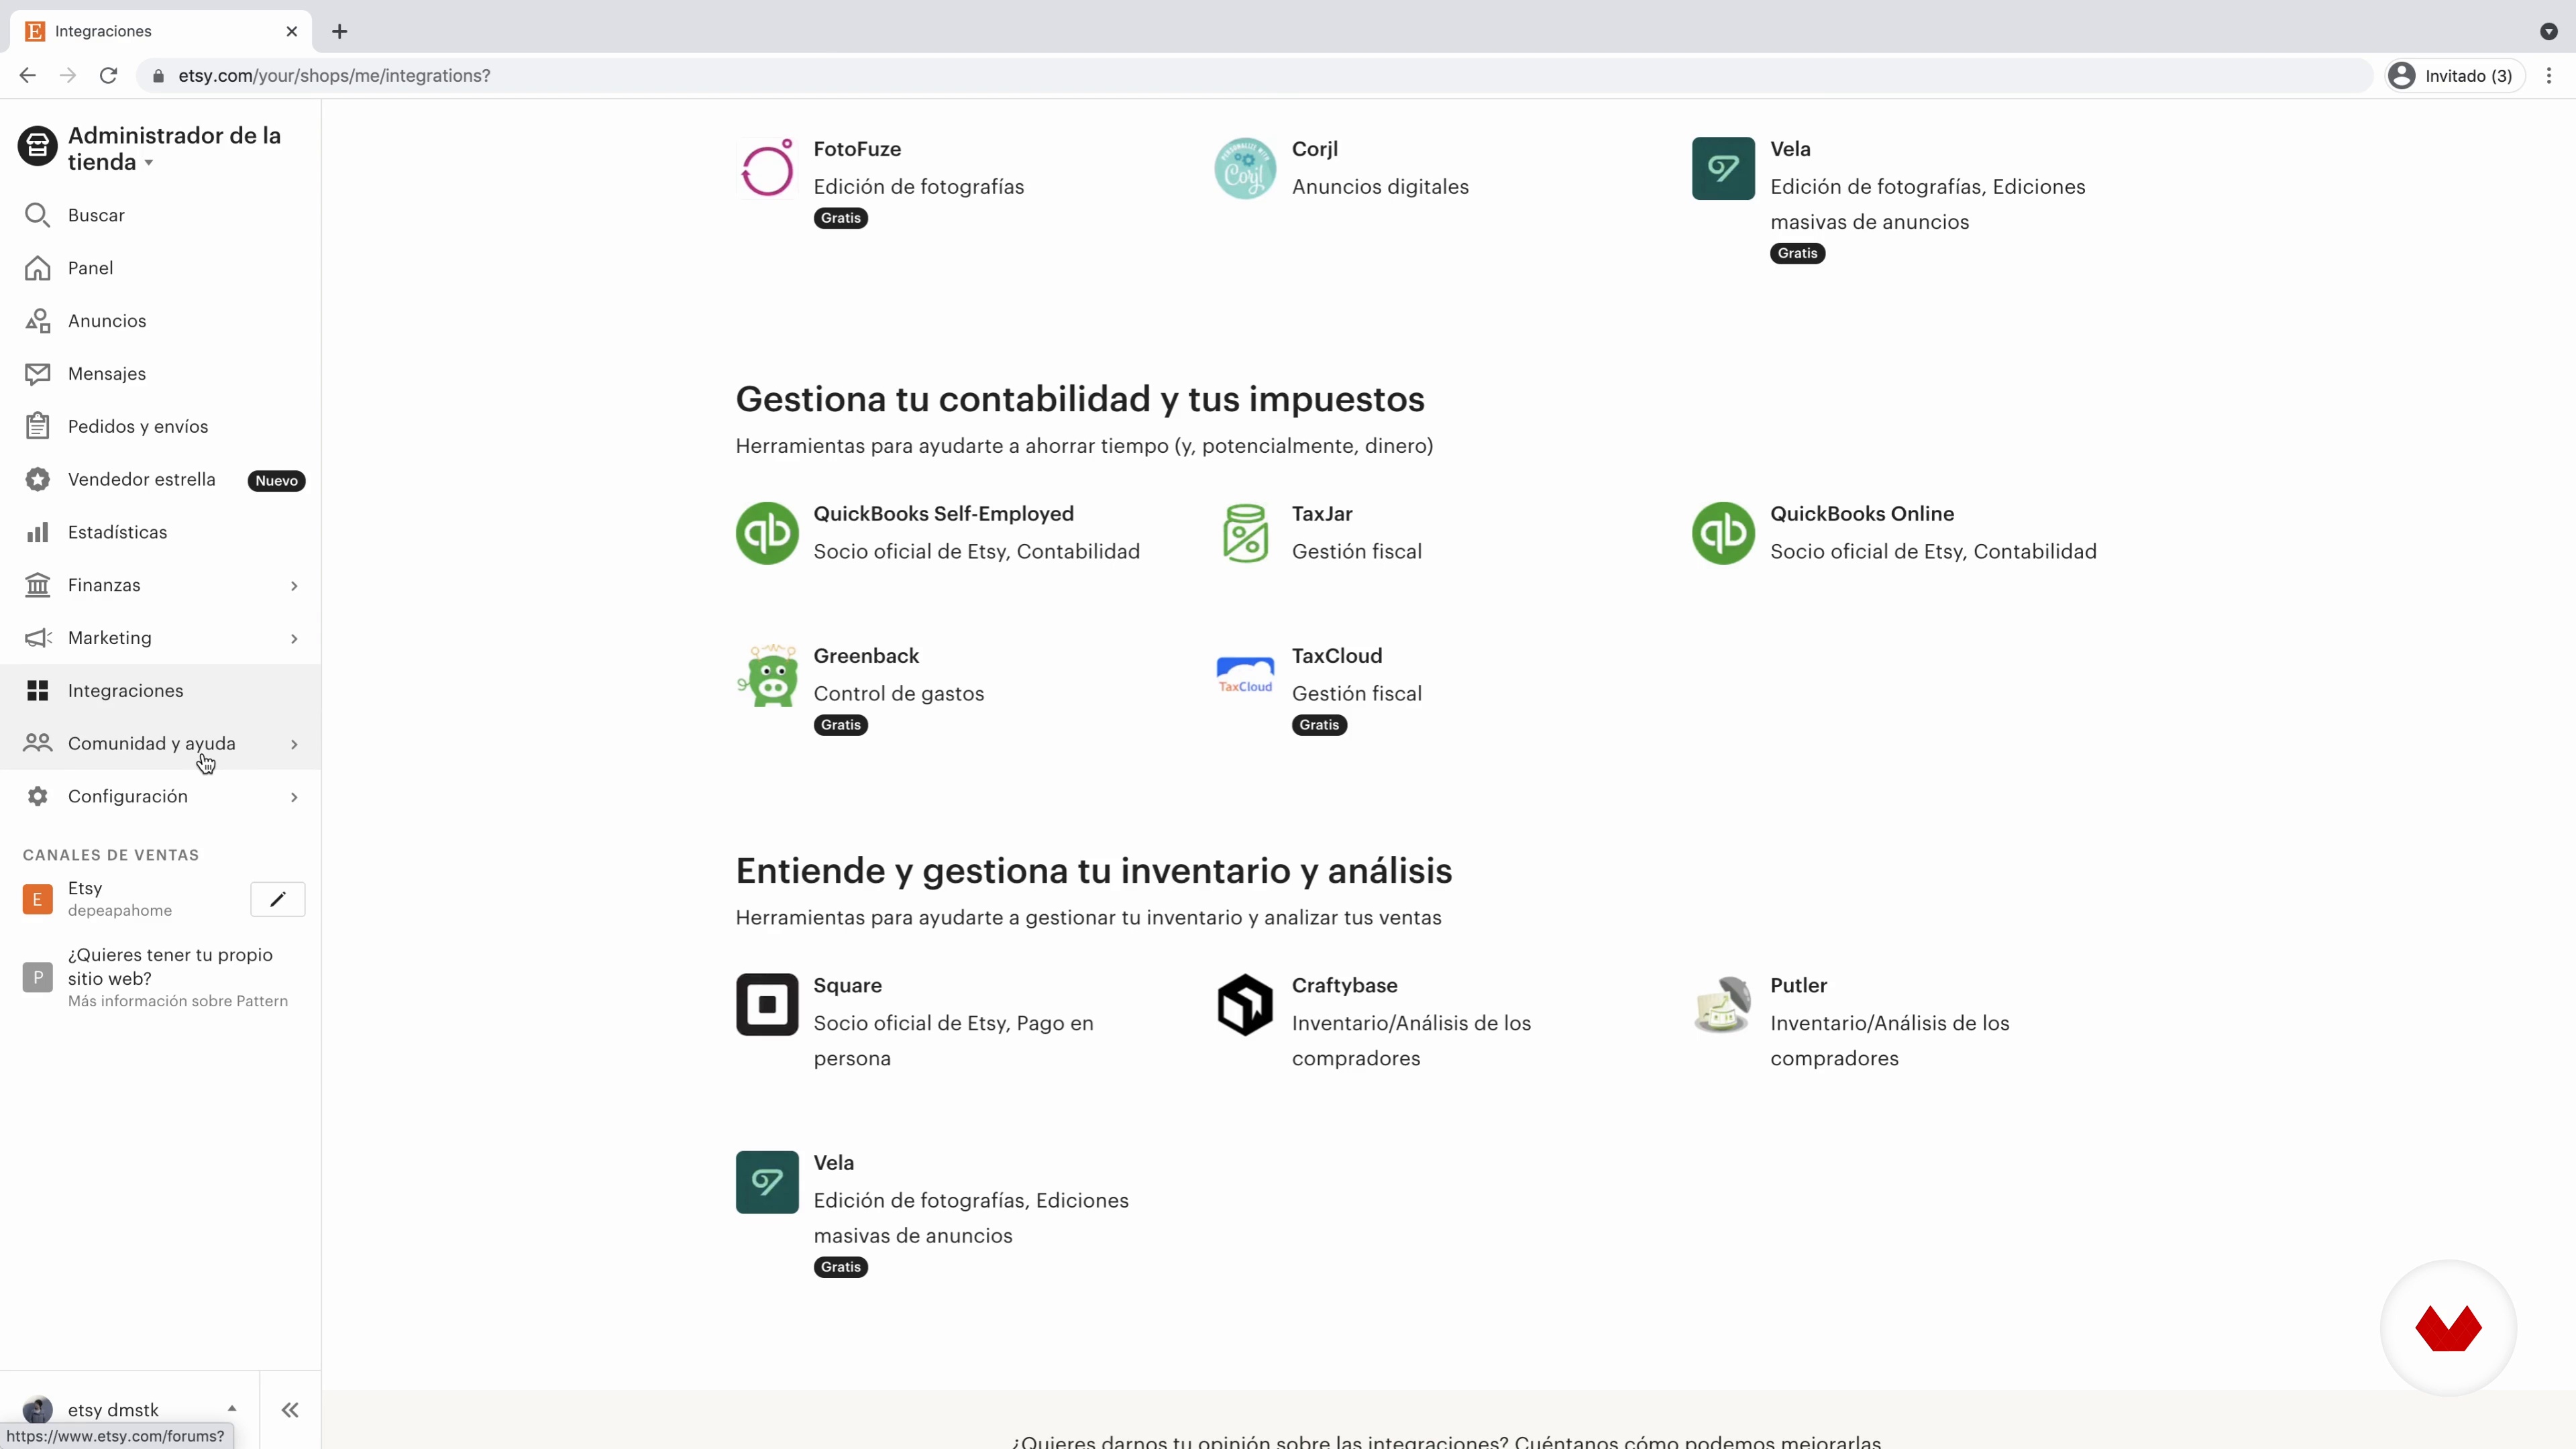
Task: Open the TaxCloud logo
Action: [1245, 675]
